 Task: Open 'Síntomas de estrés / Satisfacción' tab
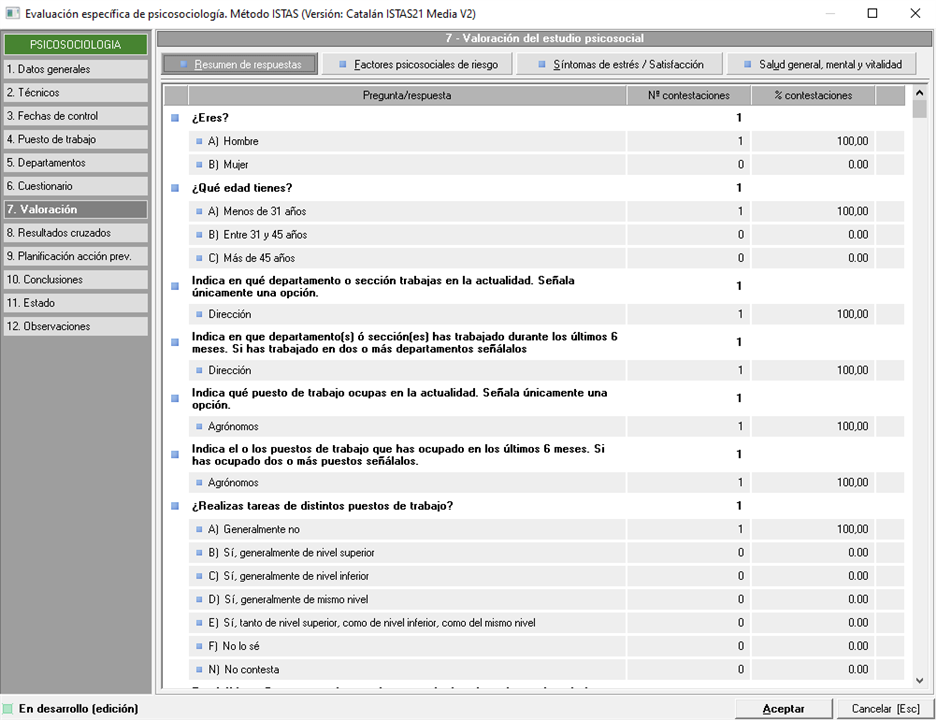tap(620, 64)
